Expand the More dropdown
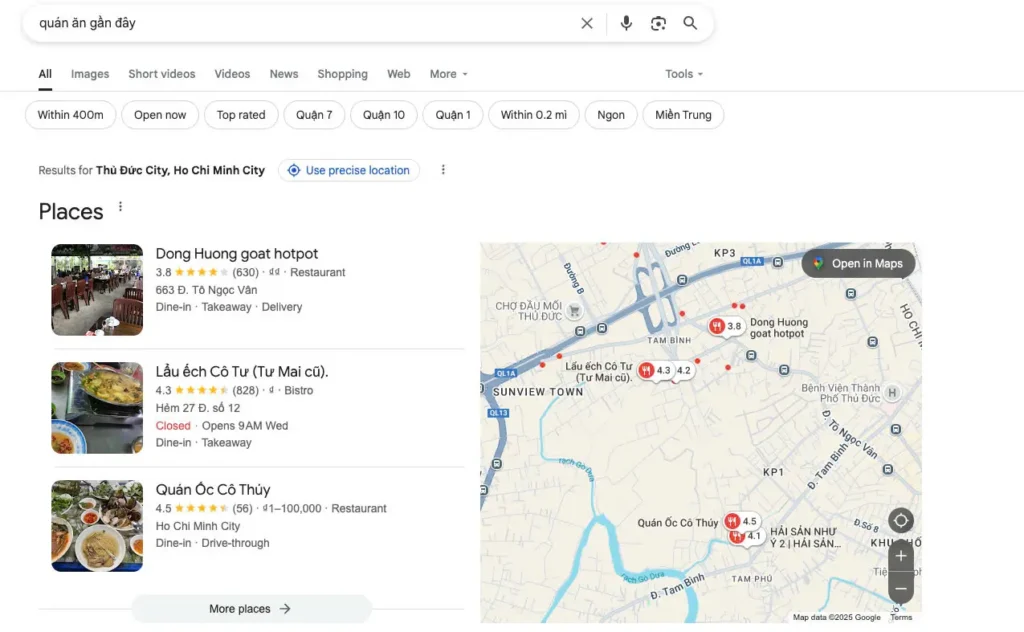 tap(449, 74)
